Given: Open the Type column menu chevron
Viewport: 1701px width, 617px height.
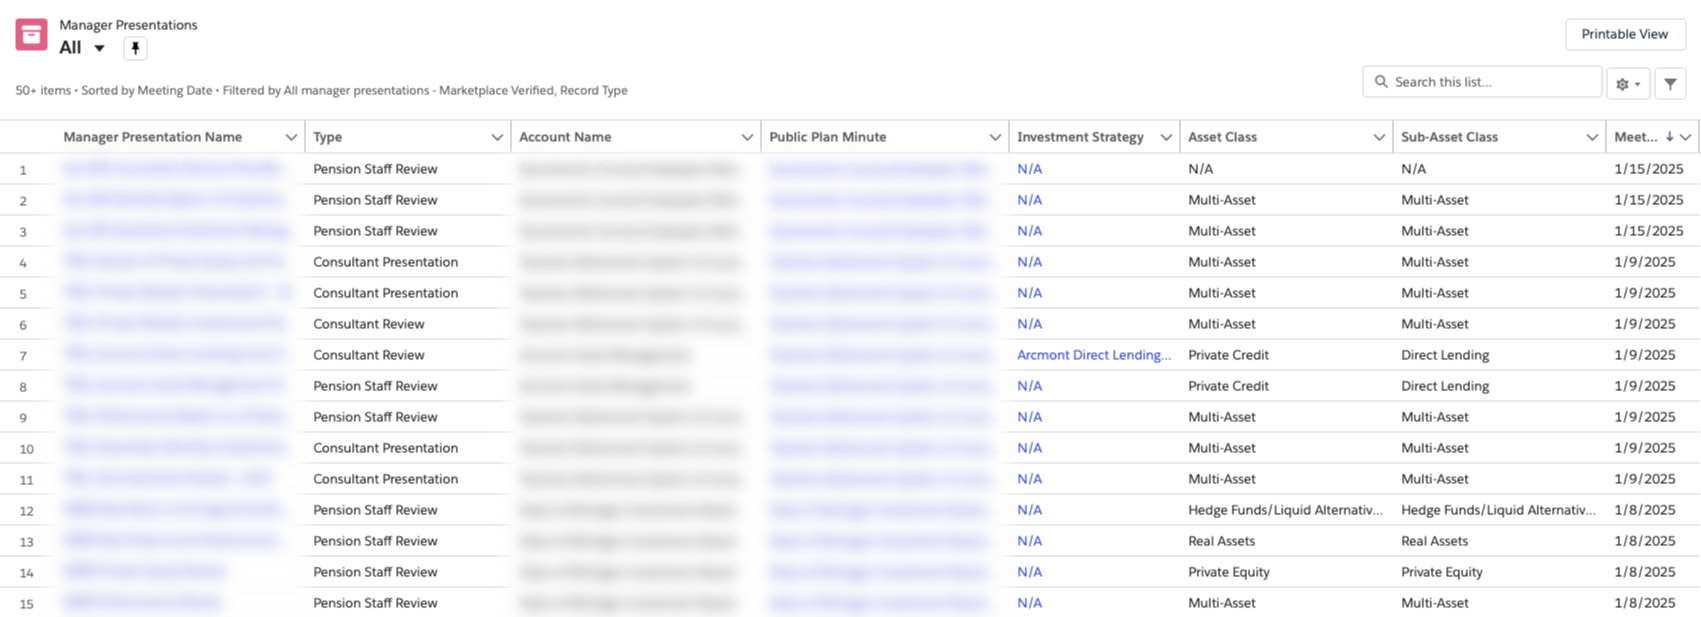Looking at the screenshot, I should pyautogui.click(x=497, y=137).
